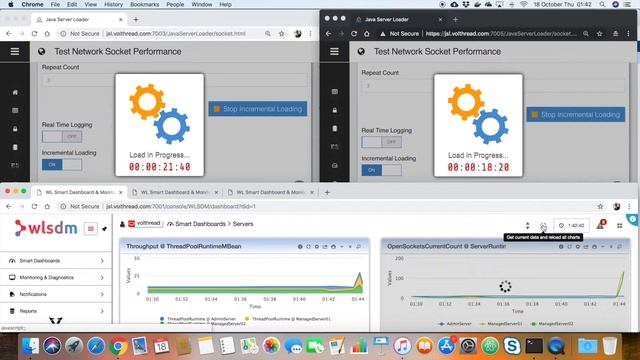Refresh the Throughput chart panel
The image size is (640, 360).
309,247
